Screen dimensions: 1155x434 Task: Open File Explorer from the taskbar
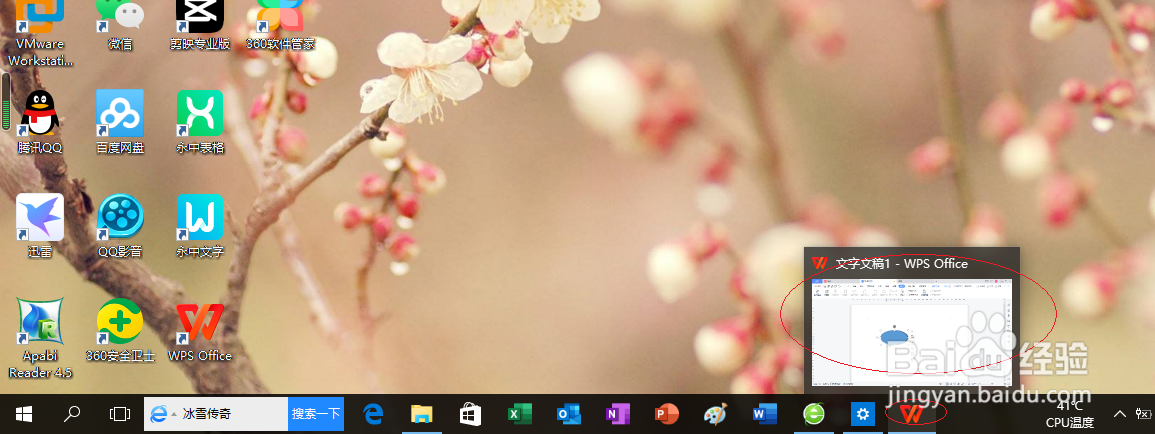(x=421, y=414)
